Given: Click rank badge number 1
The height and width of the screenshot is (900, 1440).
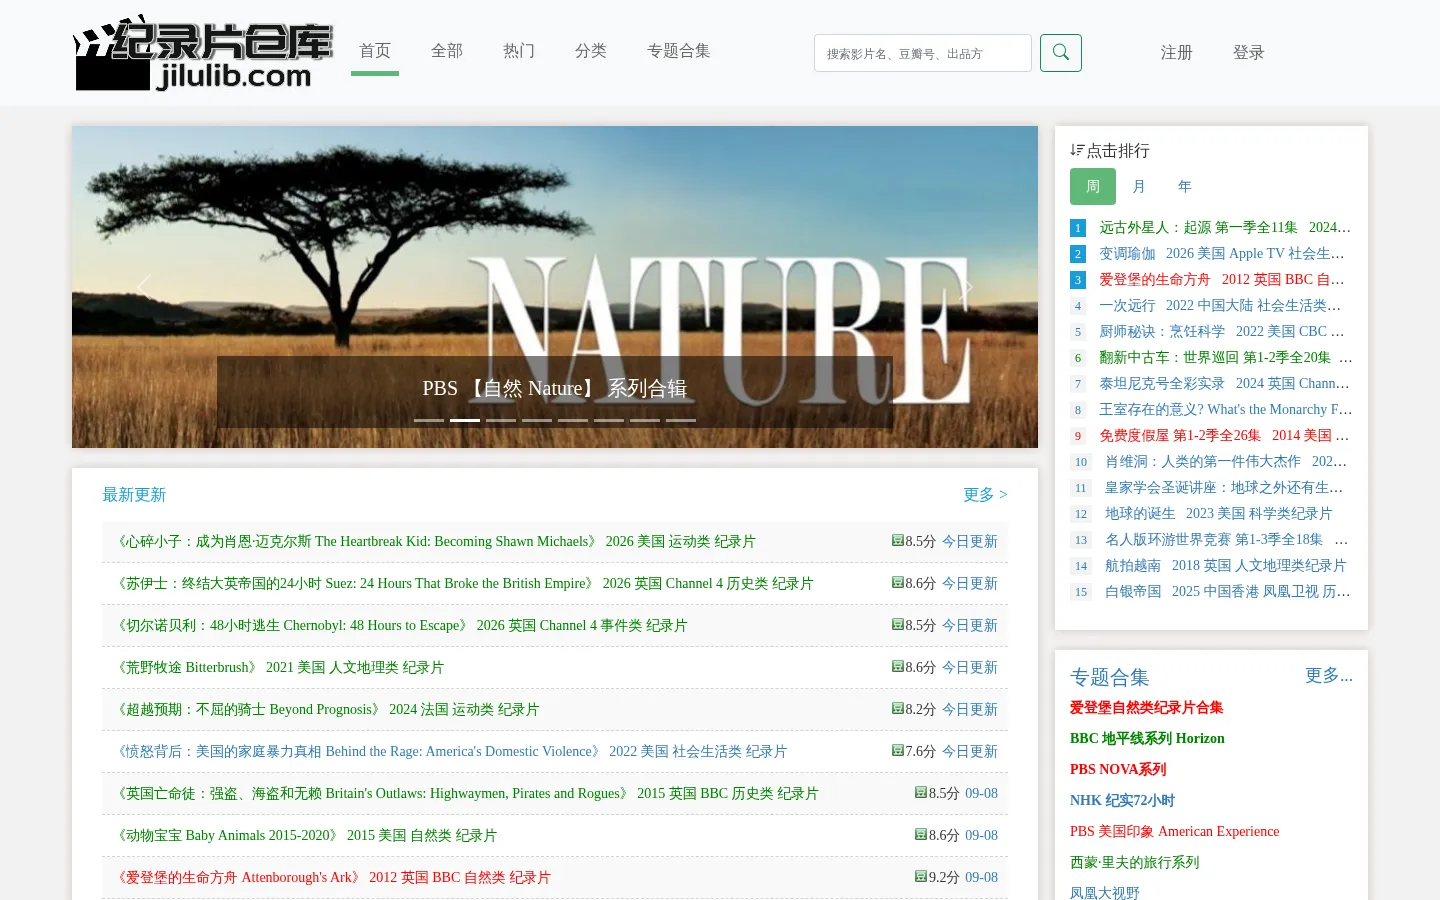Looking at the screenshot, I should 1078,228.
